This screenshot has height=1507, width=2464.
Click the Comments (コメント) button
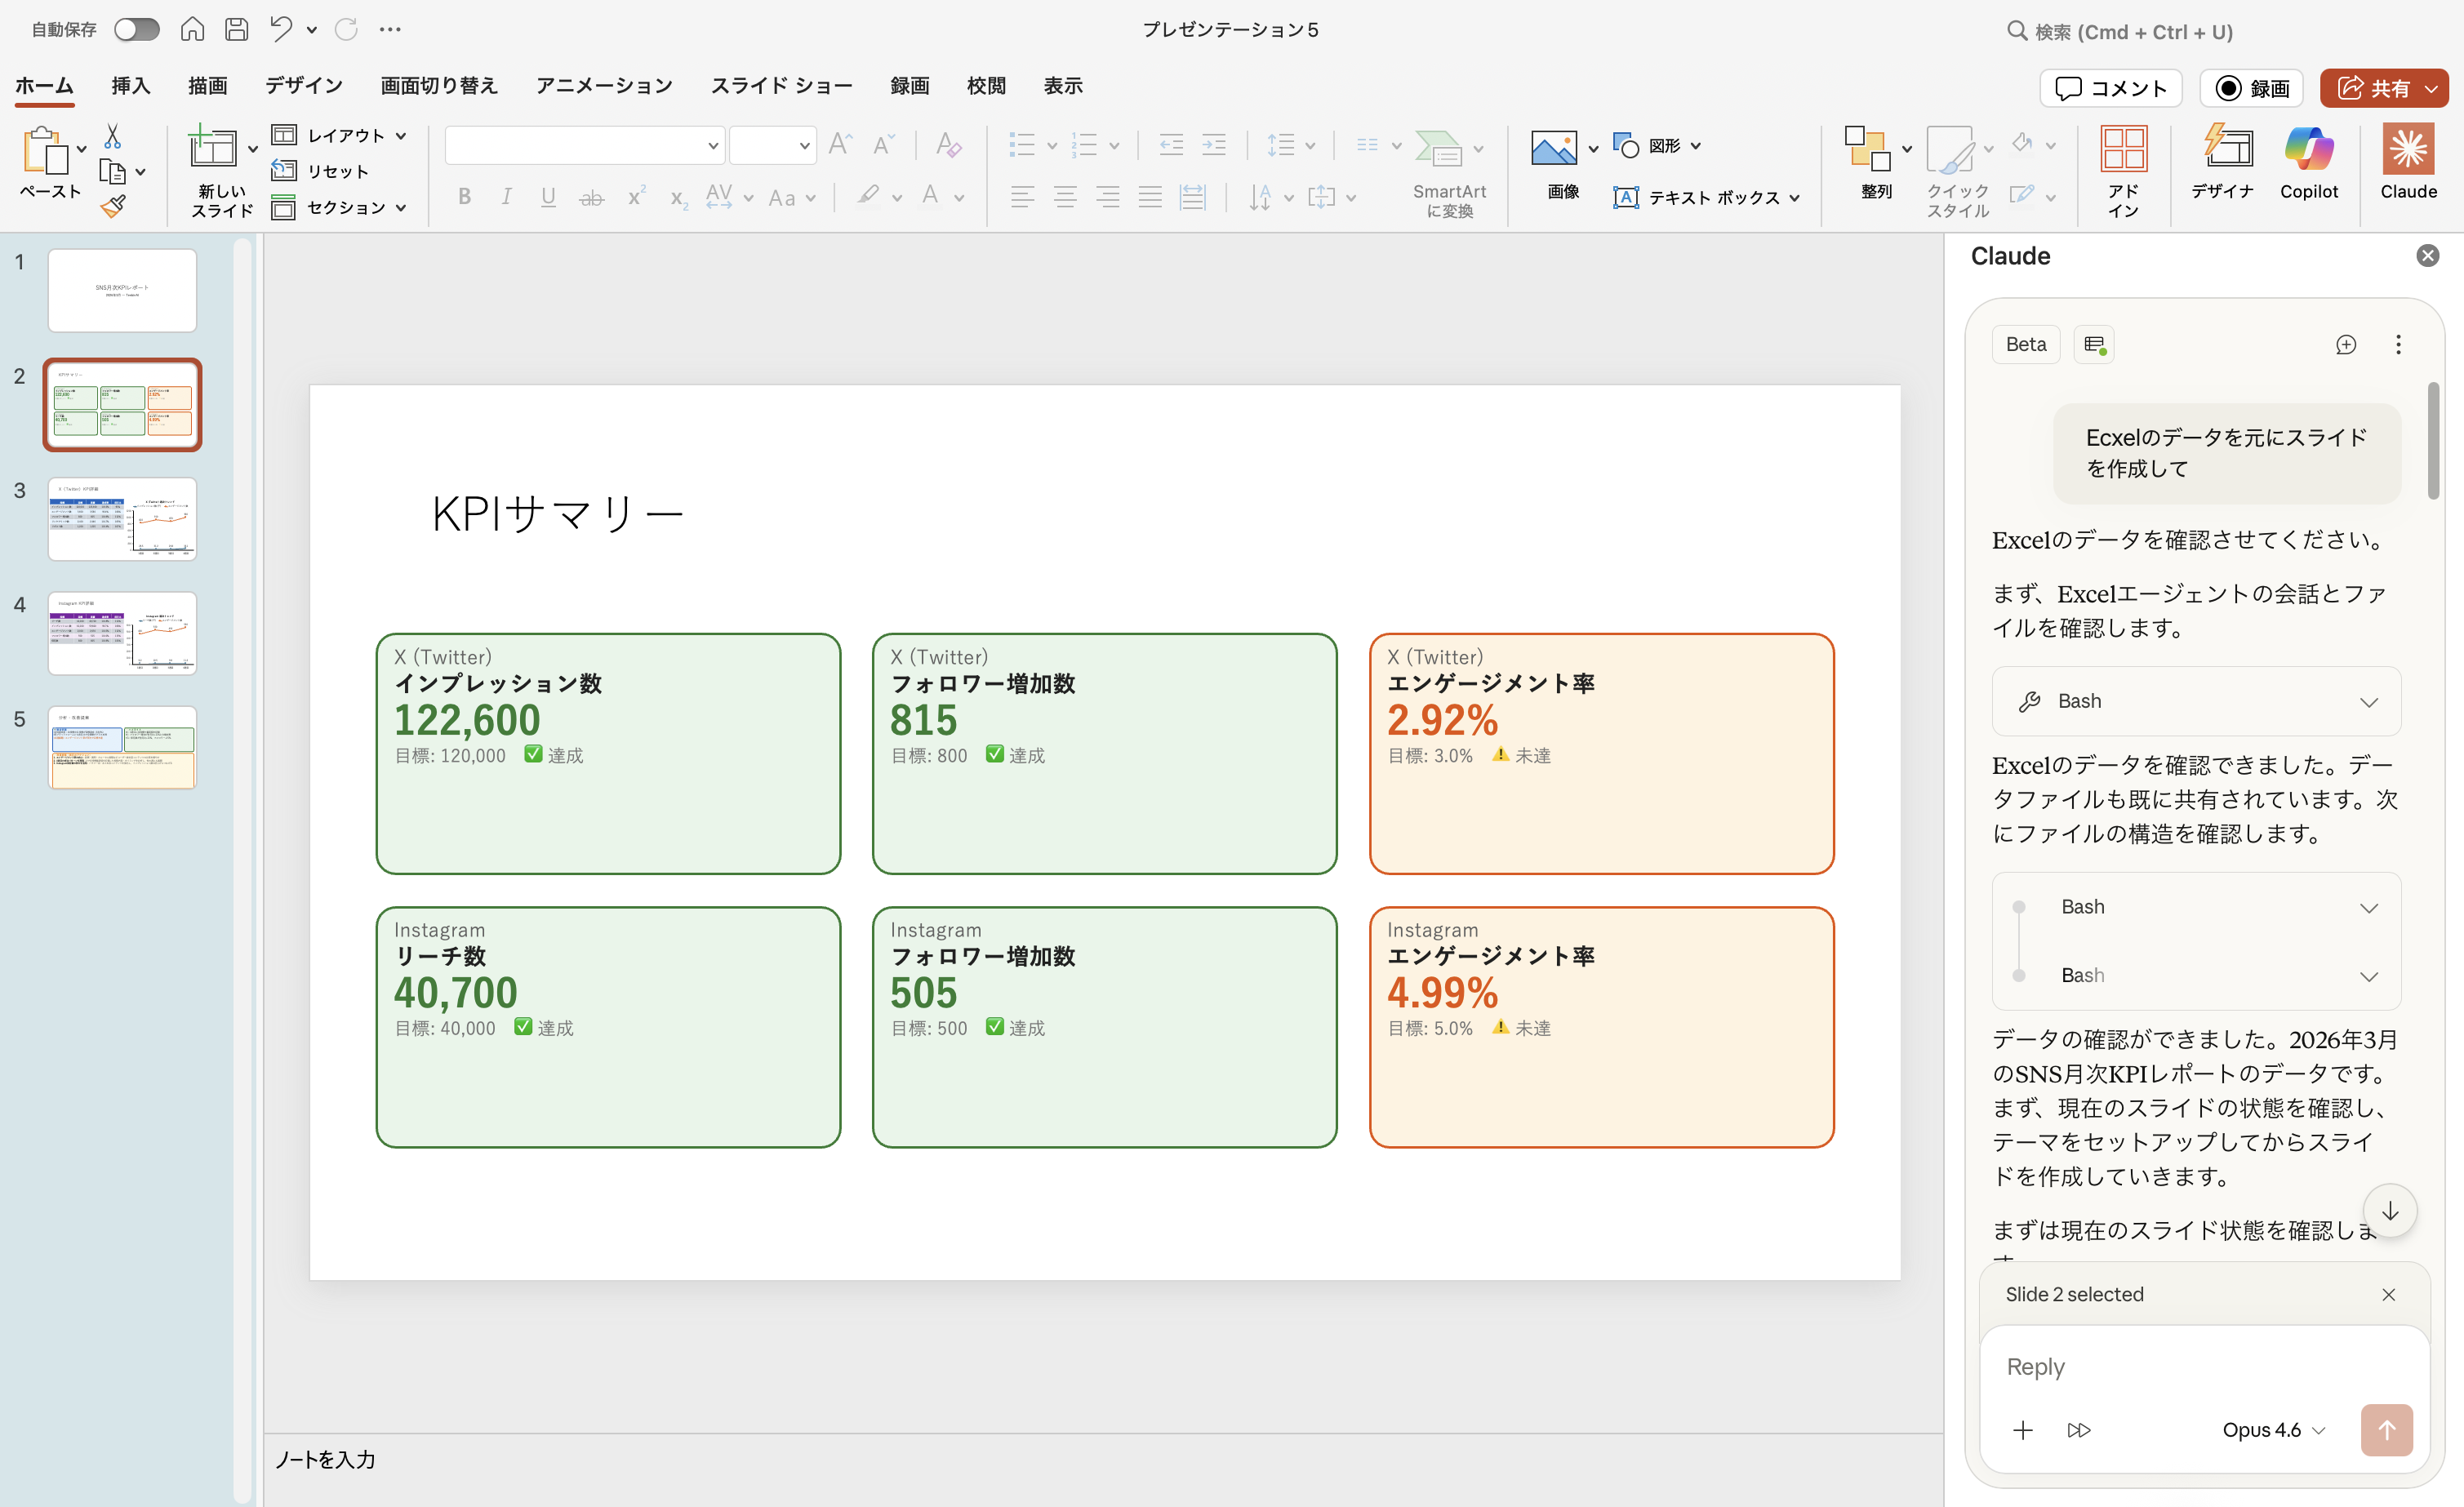coord(2111,88)
